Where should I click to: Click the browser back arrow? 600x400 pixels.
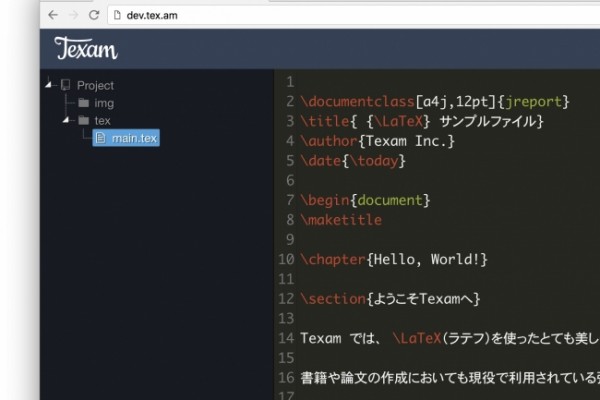pos(53,15)
